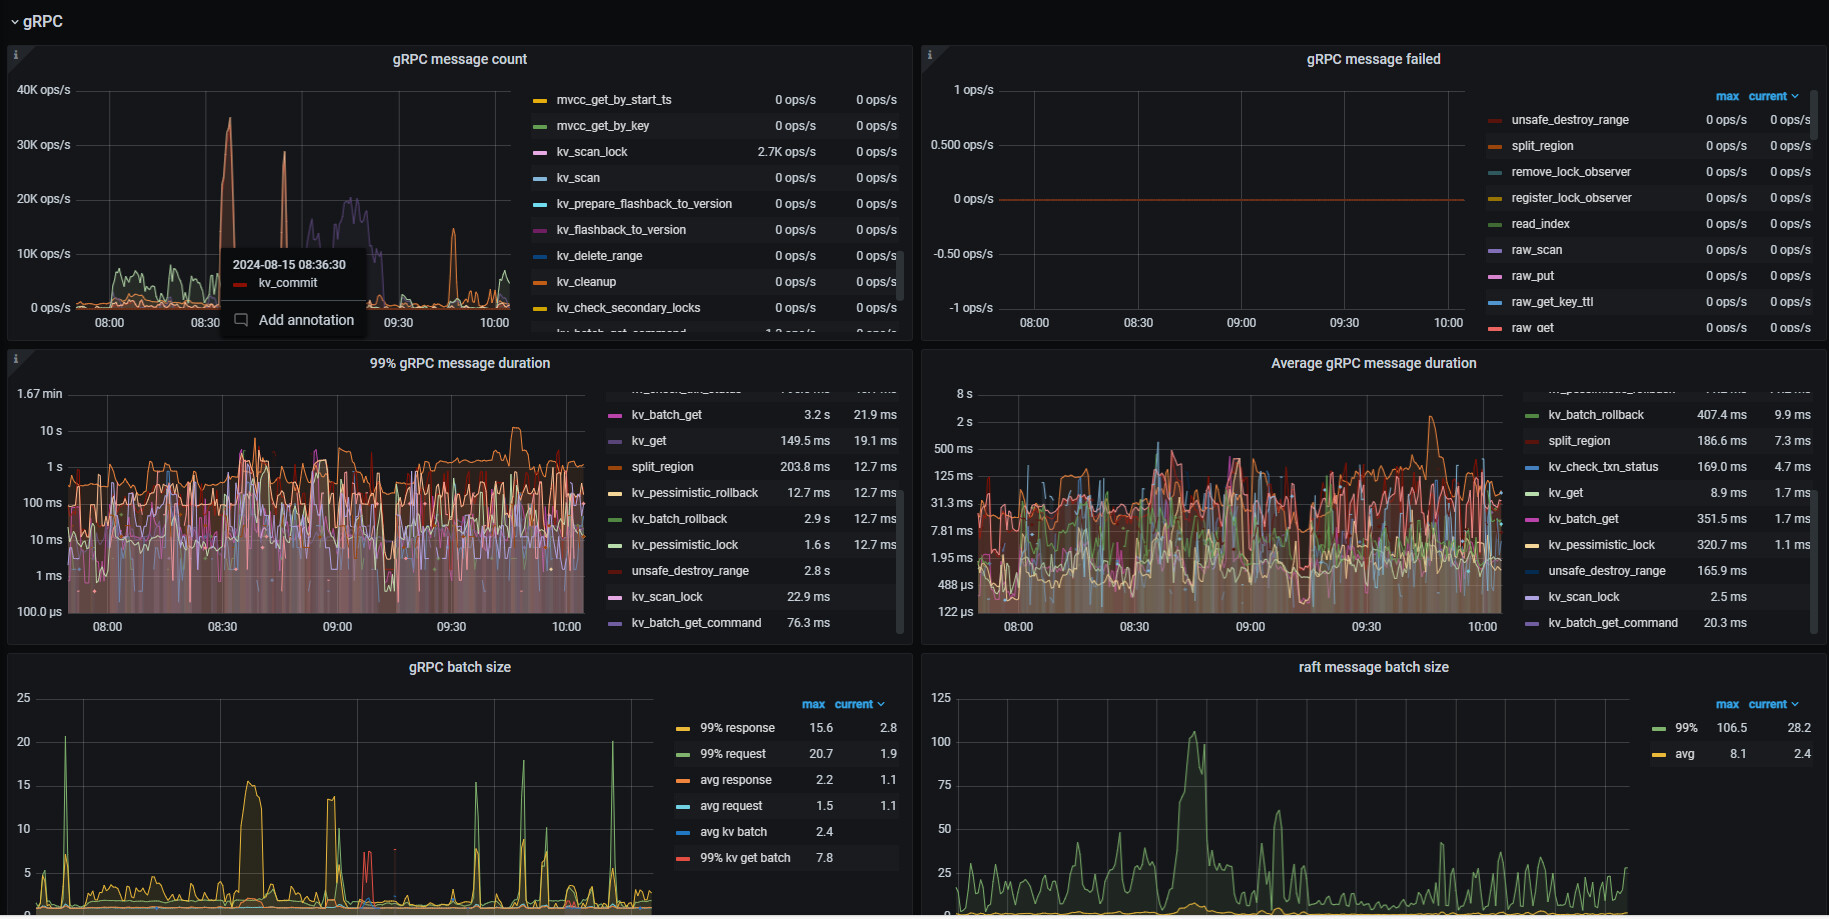Click info icon on 99% gRPC message duration panel
1829x919 pixels.
(x=16, y=360)
